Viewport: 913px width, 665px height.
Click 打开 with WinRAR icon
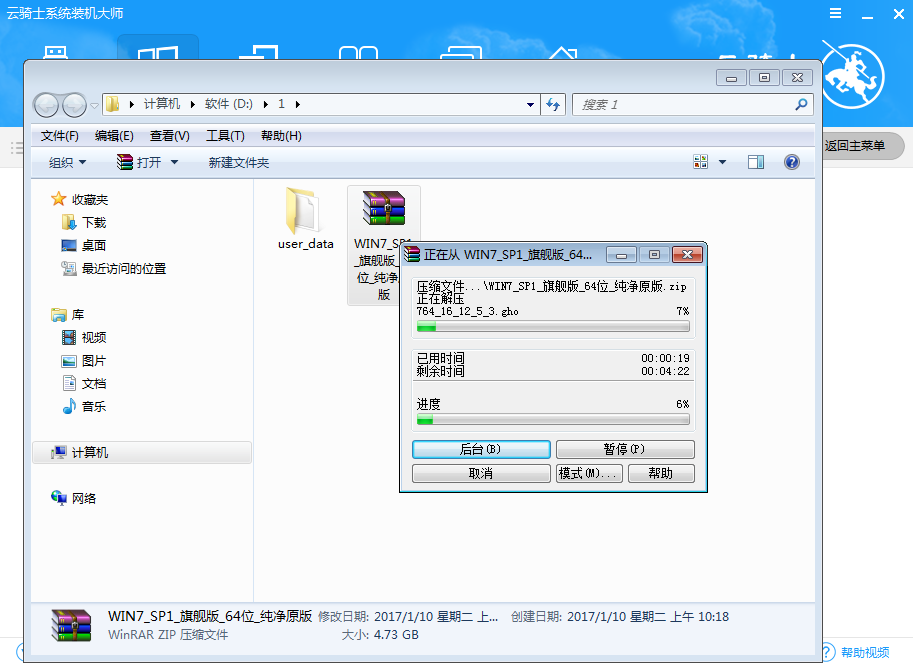click(139, 162)
